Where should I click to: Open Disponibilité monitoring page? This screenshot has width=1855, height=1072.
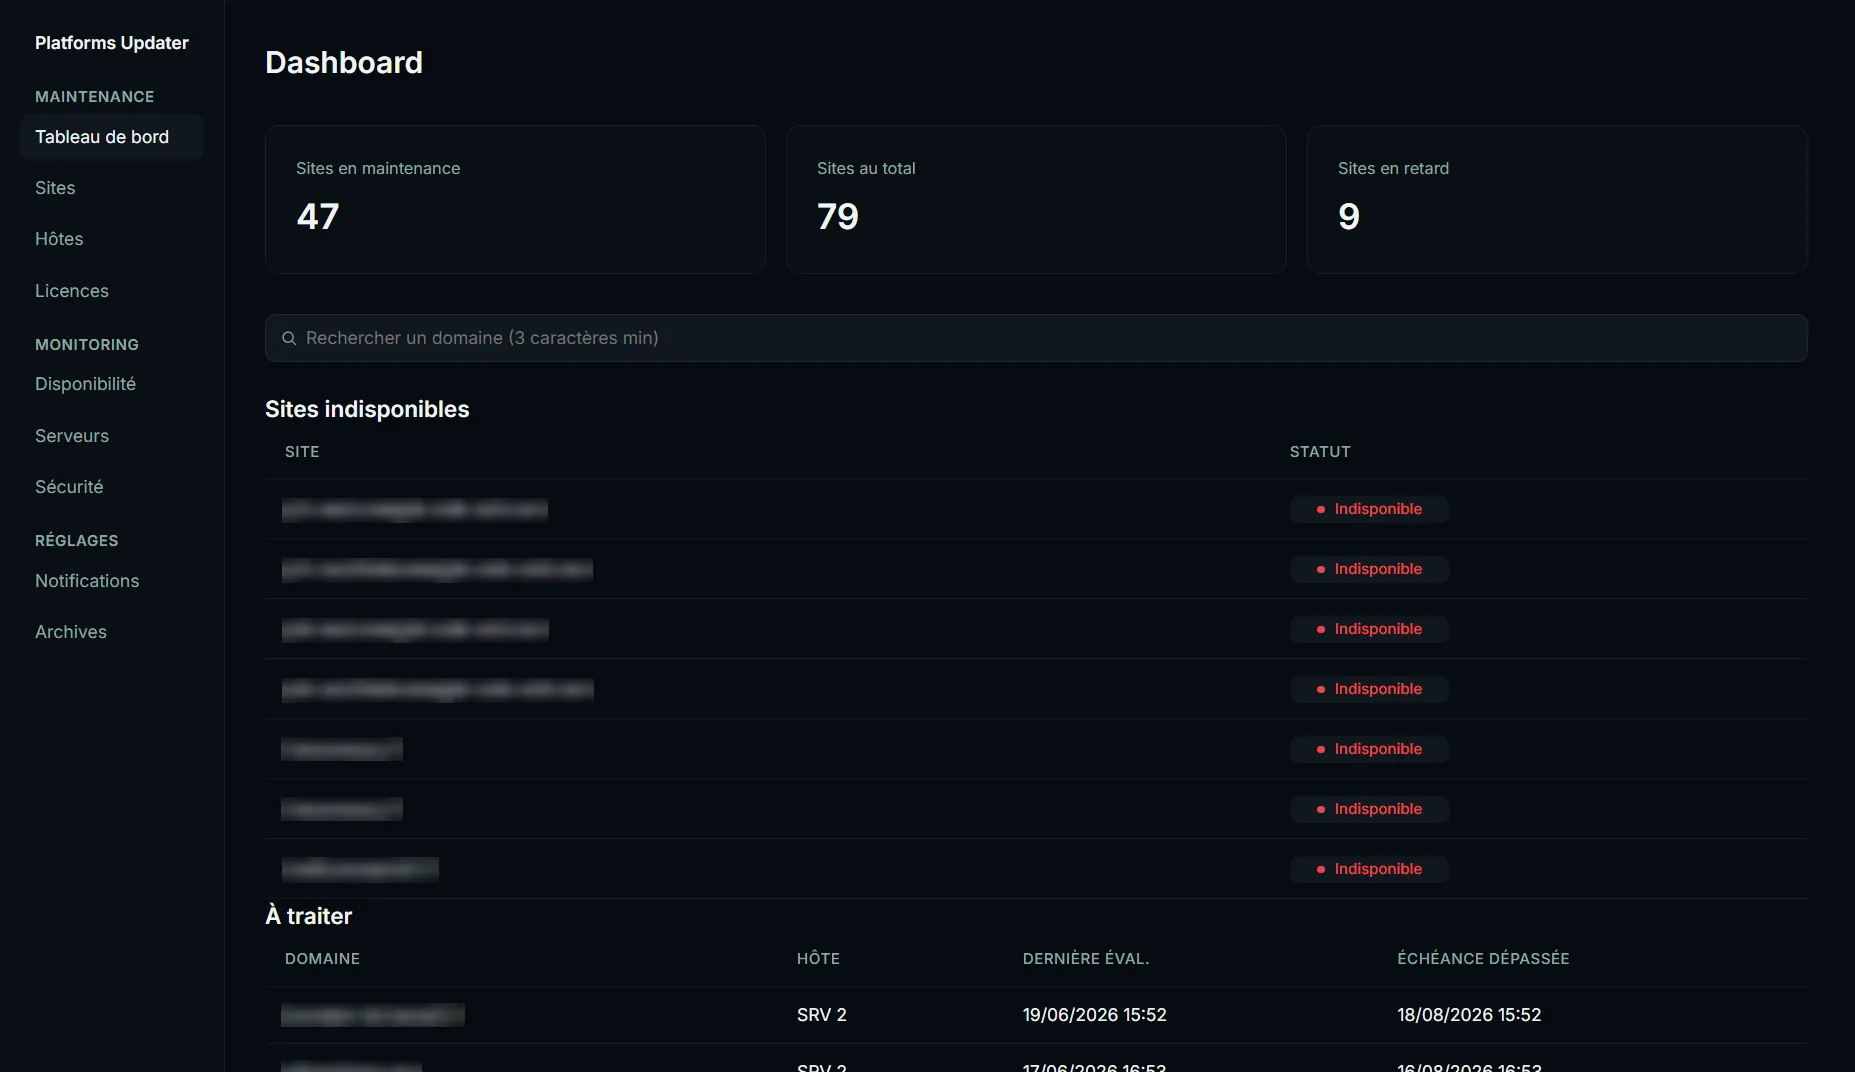(x=85, y=384)
